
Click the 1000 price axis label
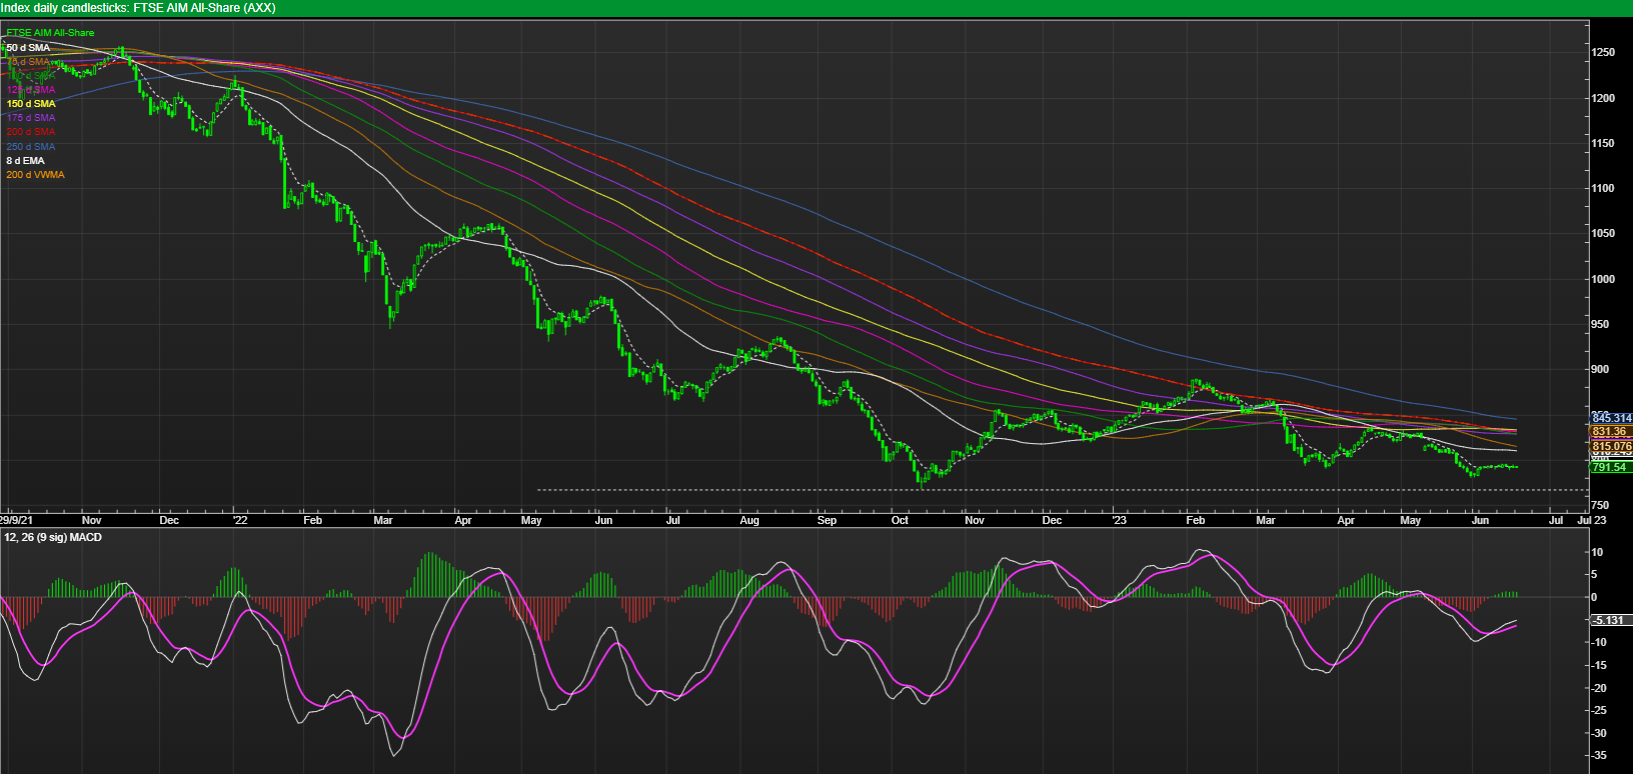click(x=1603, y=279)
